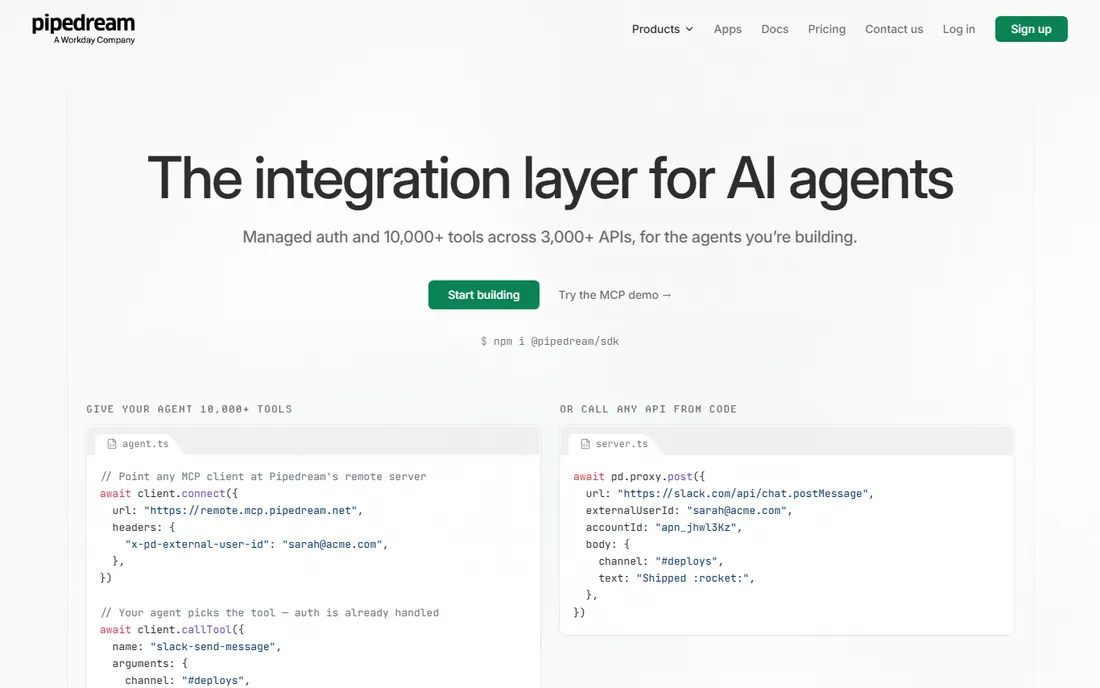Image resolution: width=1100 pixels, height=688 pixels.
Task: Click the 'Managed auth and 10,000+ tools' subheading
Action: click(x=550, y=237)
